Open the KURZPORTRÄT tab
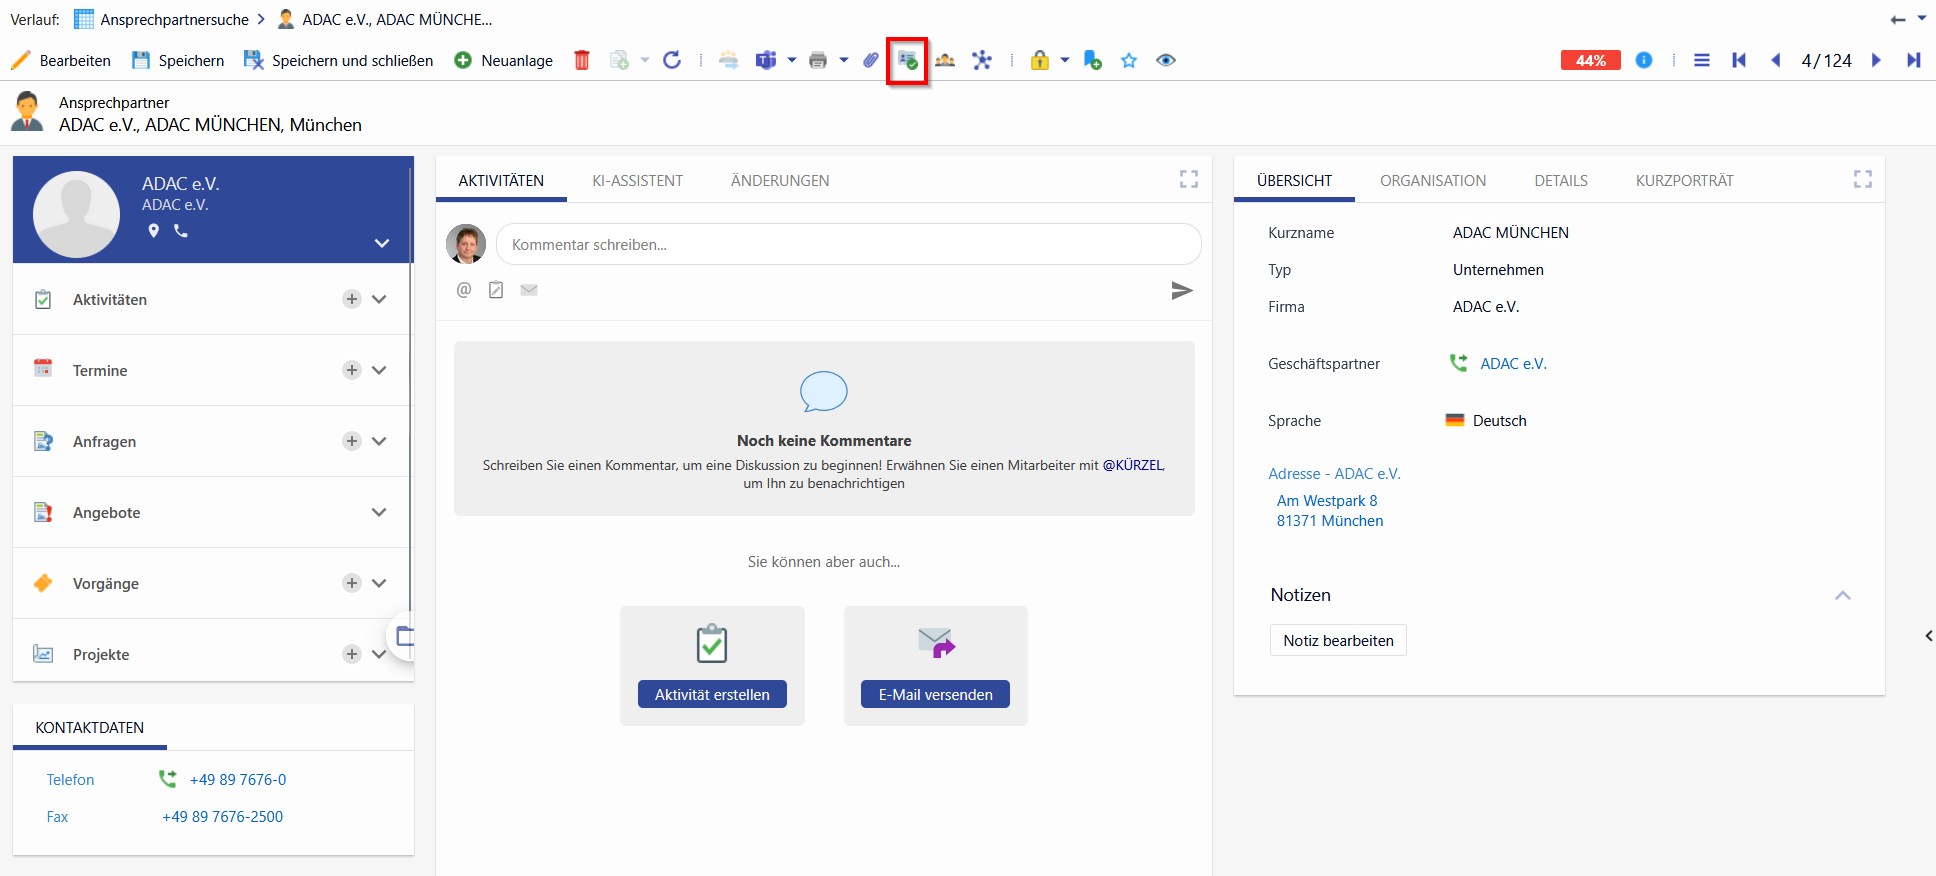1936x876 pixels. pos(1685,181)
